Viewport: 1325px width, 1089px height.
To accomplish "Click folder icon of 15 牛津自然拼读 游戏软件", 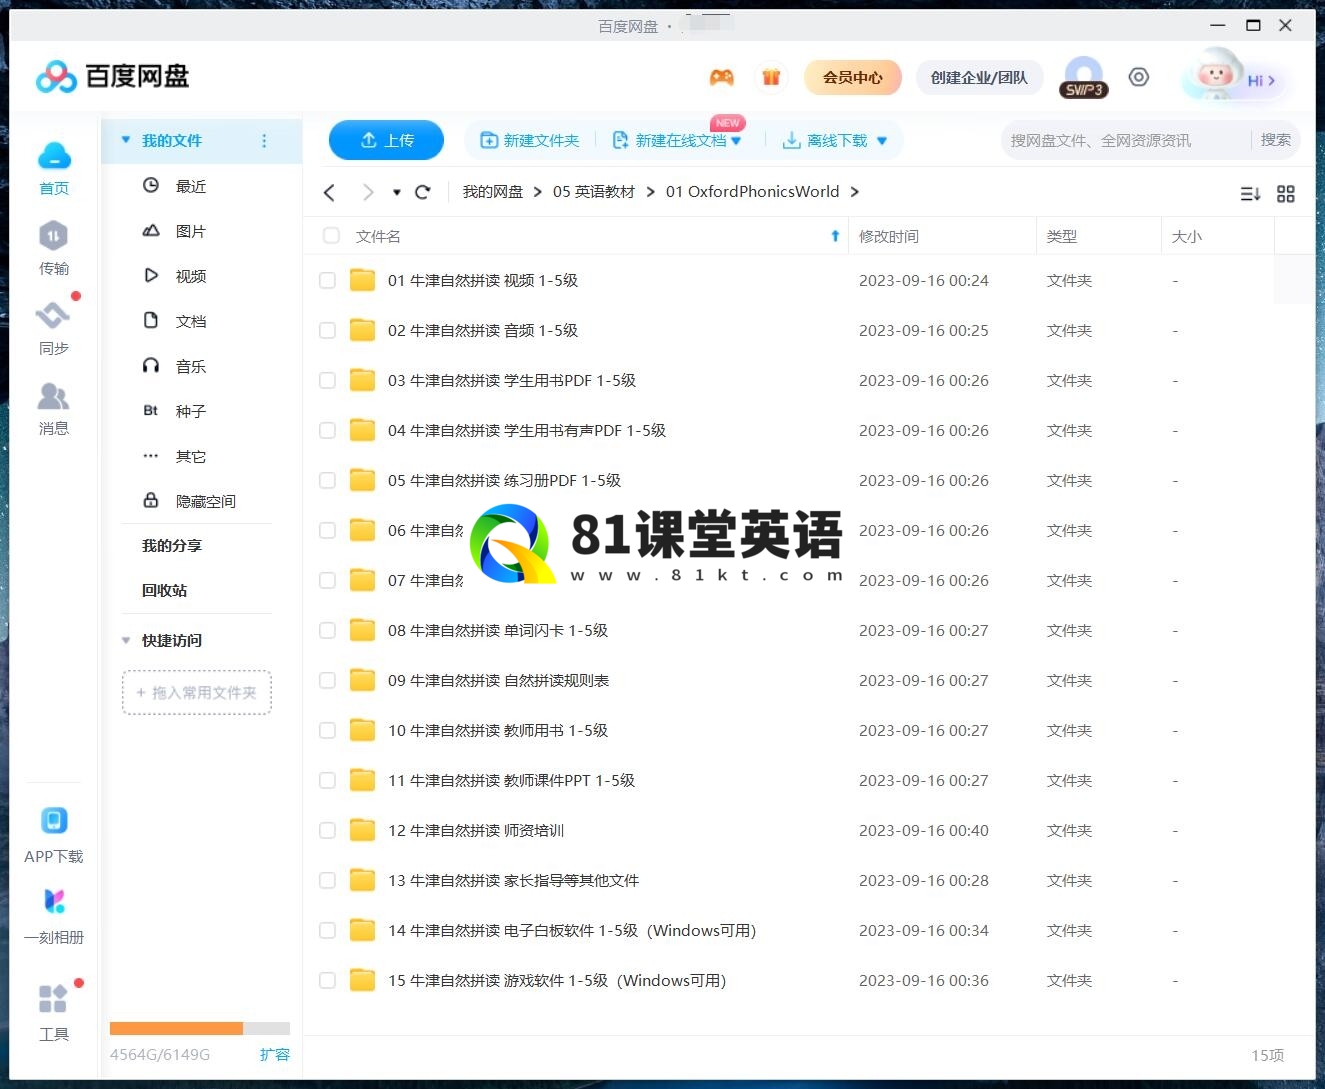I will (362, 980).
